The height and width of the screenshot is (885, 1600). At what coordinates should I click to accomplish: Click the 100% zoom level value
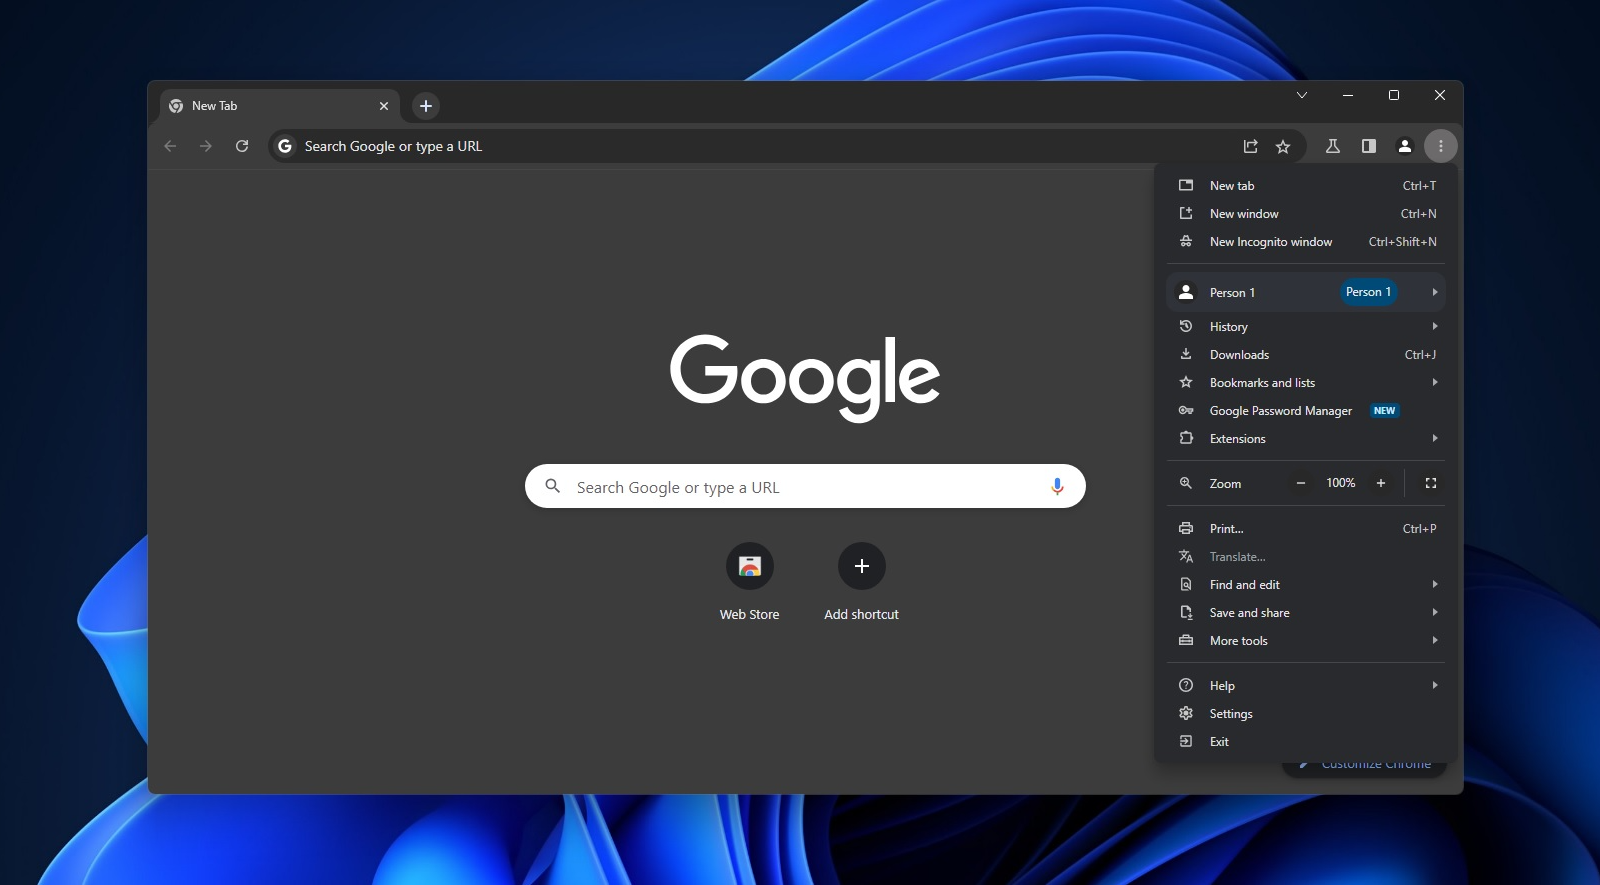1341,483
